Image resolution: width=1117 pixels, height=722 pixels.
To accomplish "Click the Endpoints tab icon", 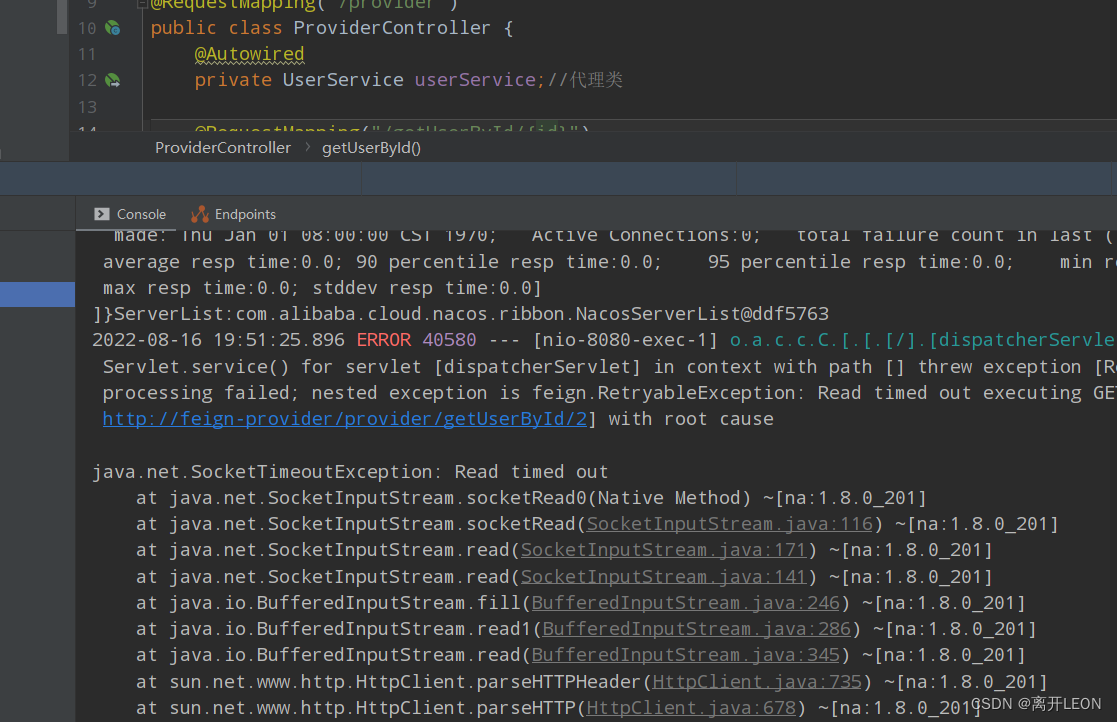I will pos(200,214).
